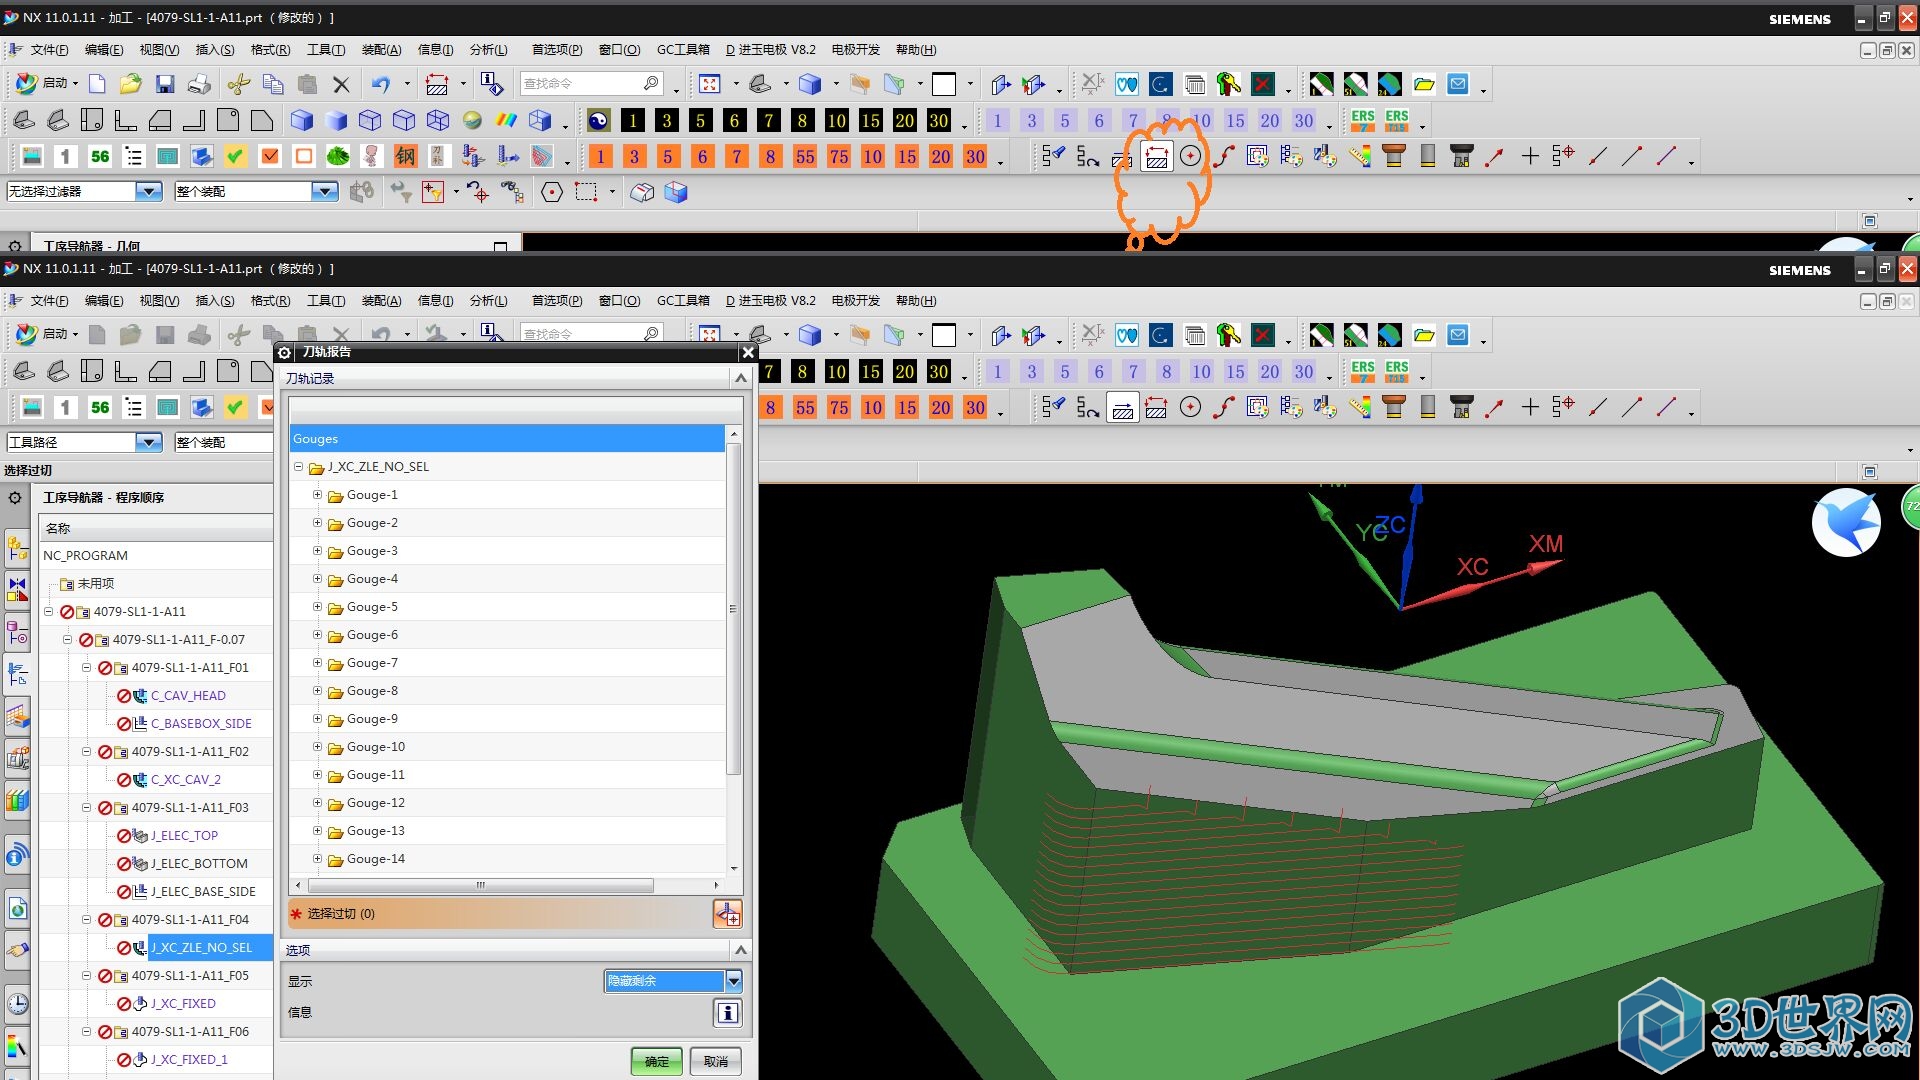Click the 钢 (steel) icon in top window

(x=405, y=156)
